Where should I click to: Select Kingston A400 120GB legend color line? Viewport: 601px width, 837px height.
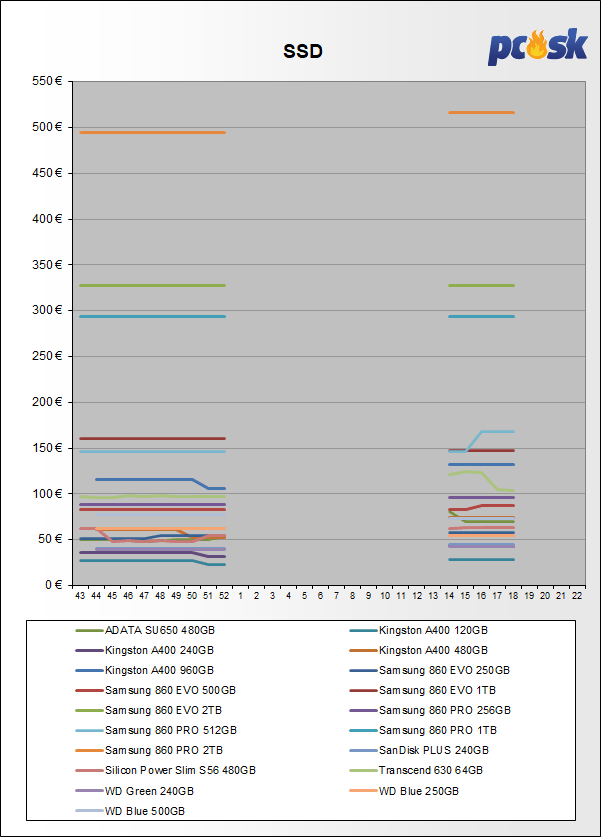[x=362, y=630]
